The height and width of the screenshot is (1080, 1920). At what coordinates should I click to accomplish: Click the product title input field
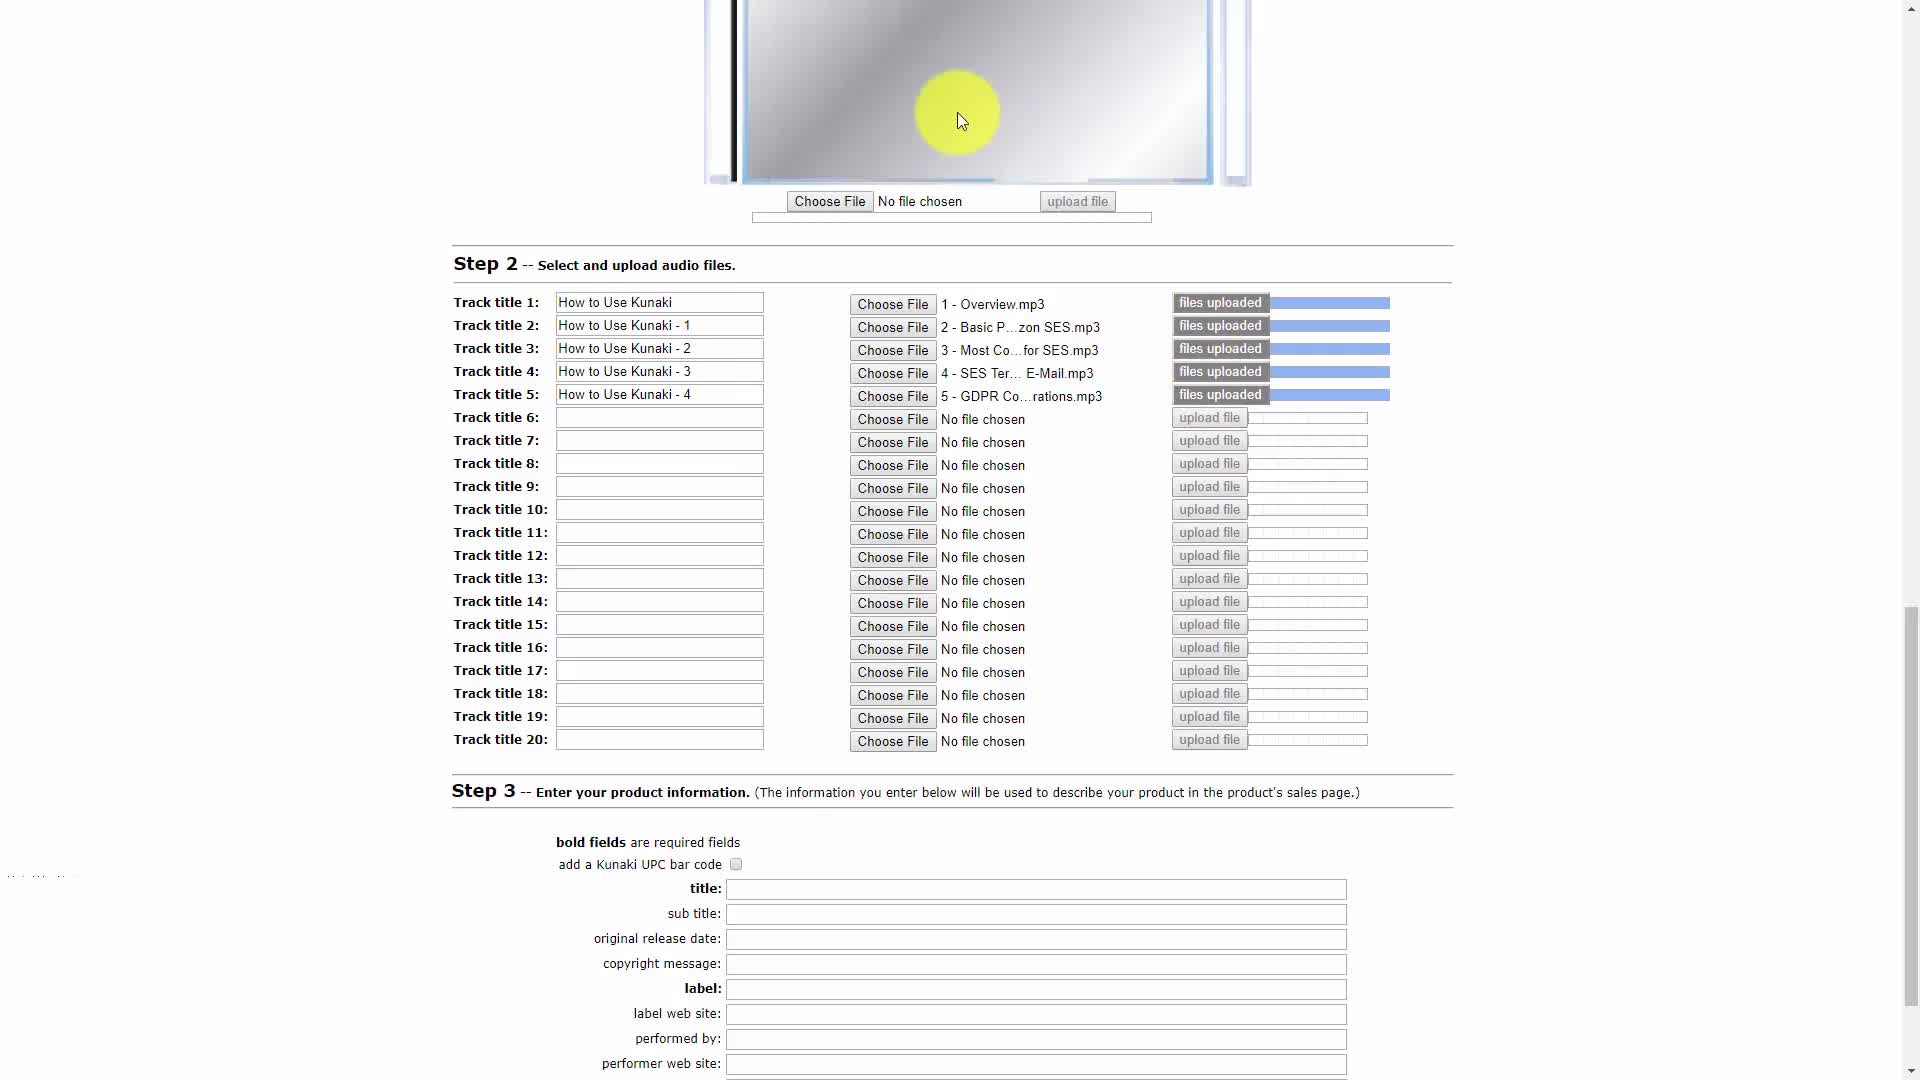[1036, 889]
